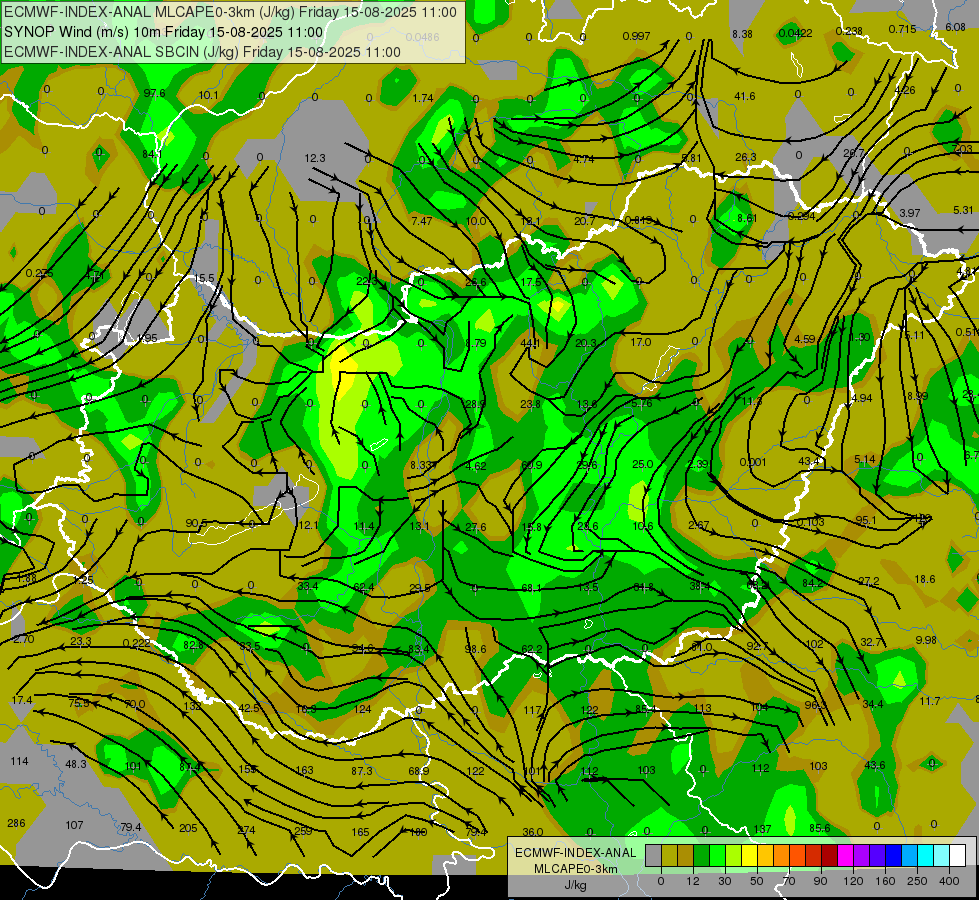The image size is (979, 900).
Task: Click the map value 0.0422
Action: pos(795,33)
